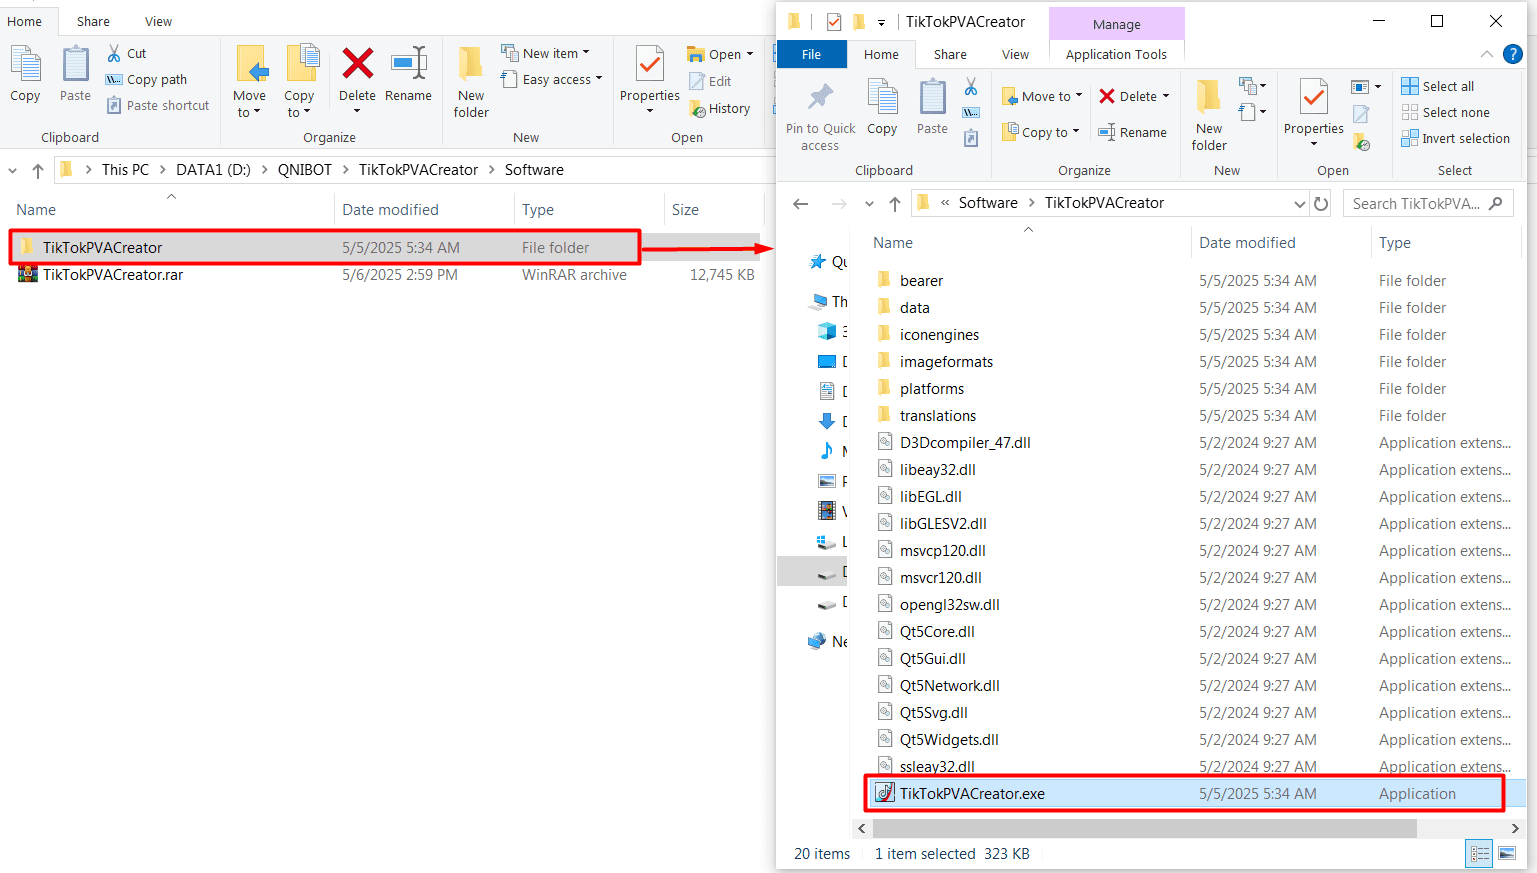Image resolution: width=1537 pixels, height=873 pixels.
Task: Open the Customize Quick Access Toolbar dropdown
Action: pyautogui.click(x=881, y=22)
